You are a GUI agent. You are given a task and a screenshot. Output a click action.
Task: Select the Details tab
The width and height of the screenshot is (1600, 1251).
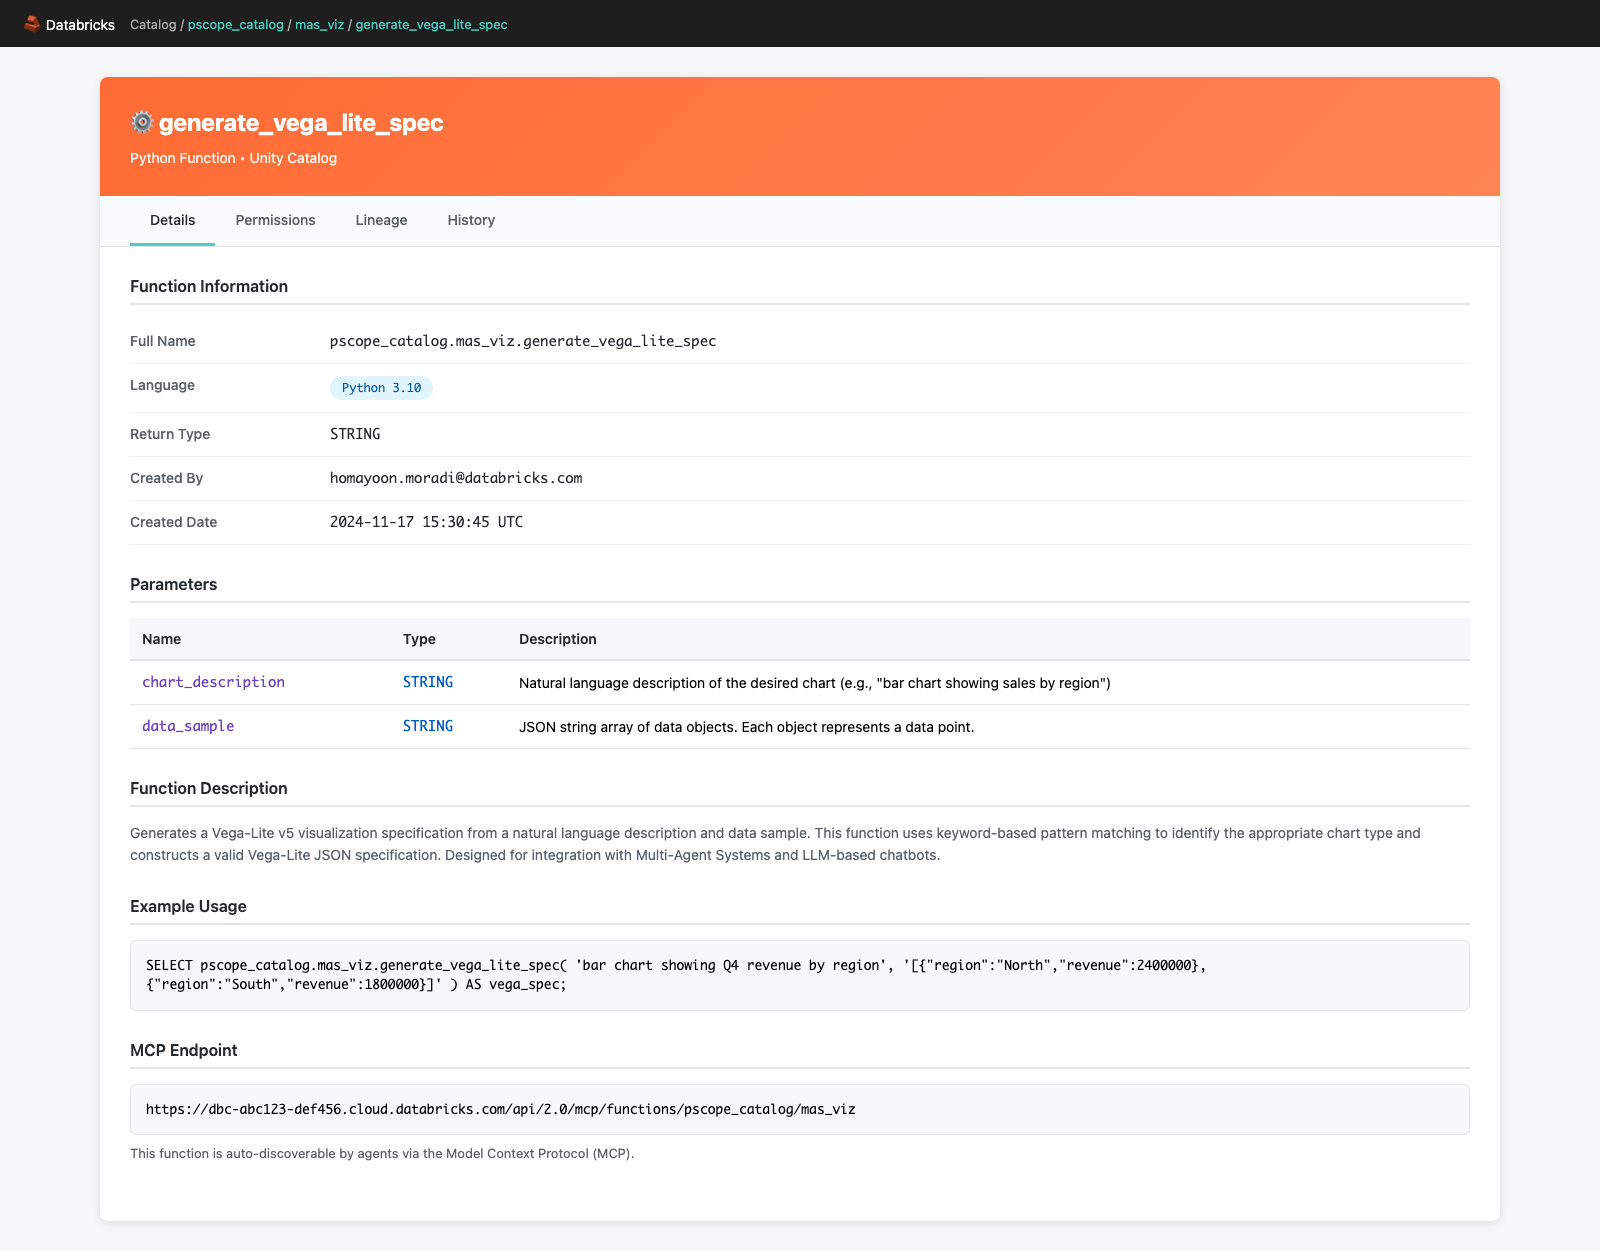click(x=172, y=220)
